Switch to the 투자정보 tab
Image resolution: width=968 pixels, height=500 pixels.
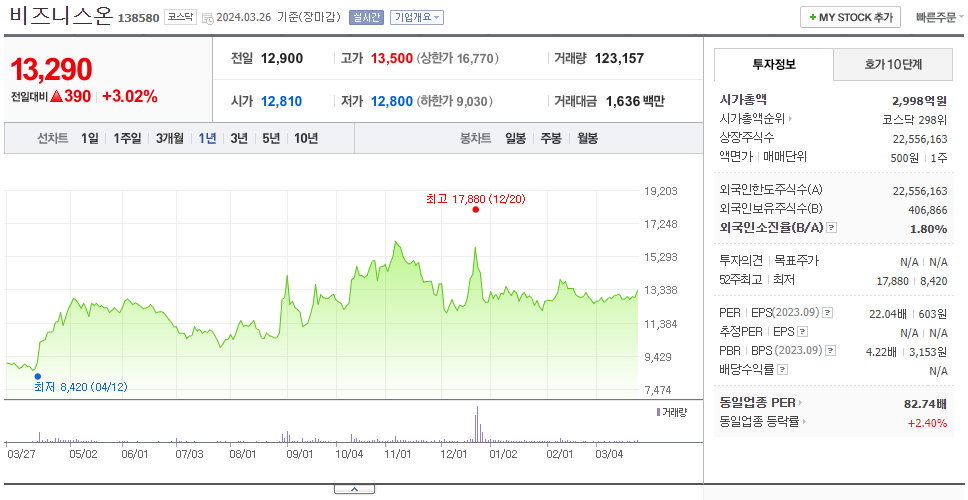click(774, 64)
